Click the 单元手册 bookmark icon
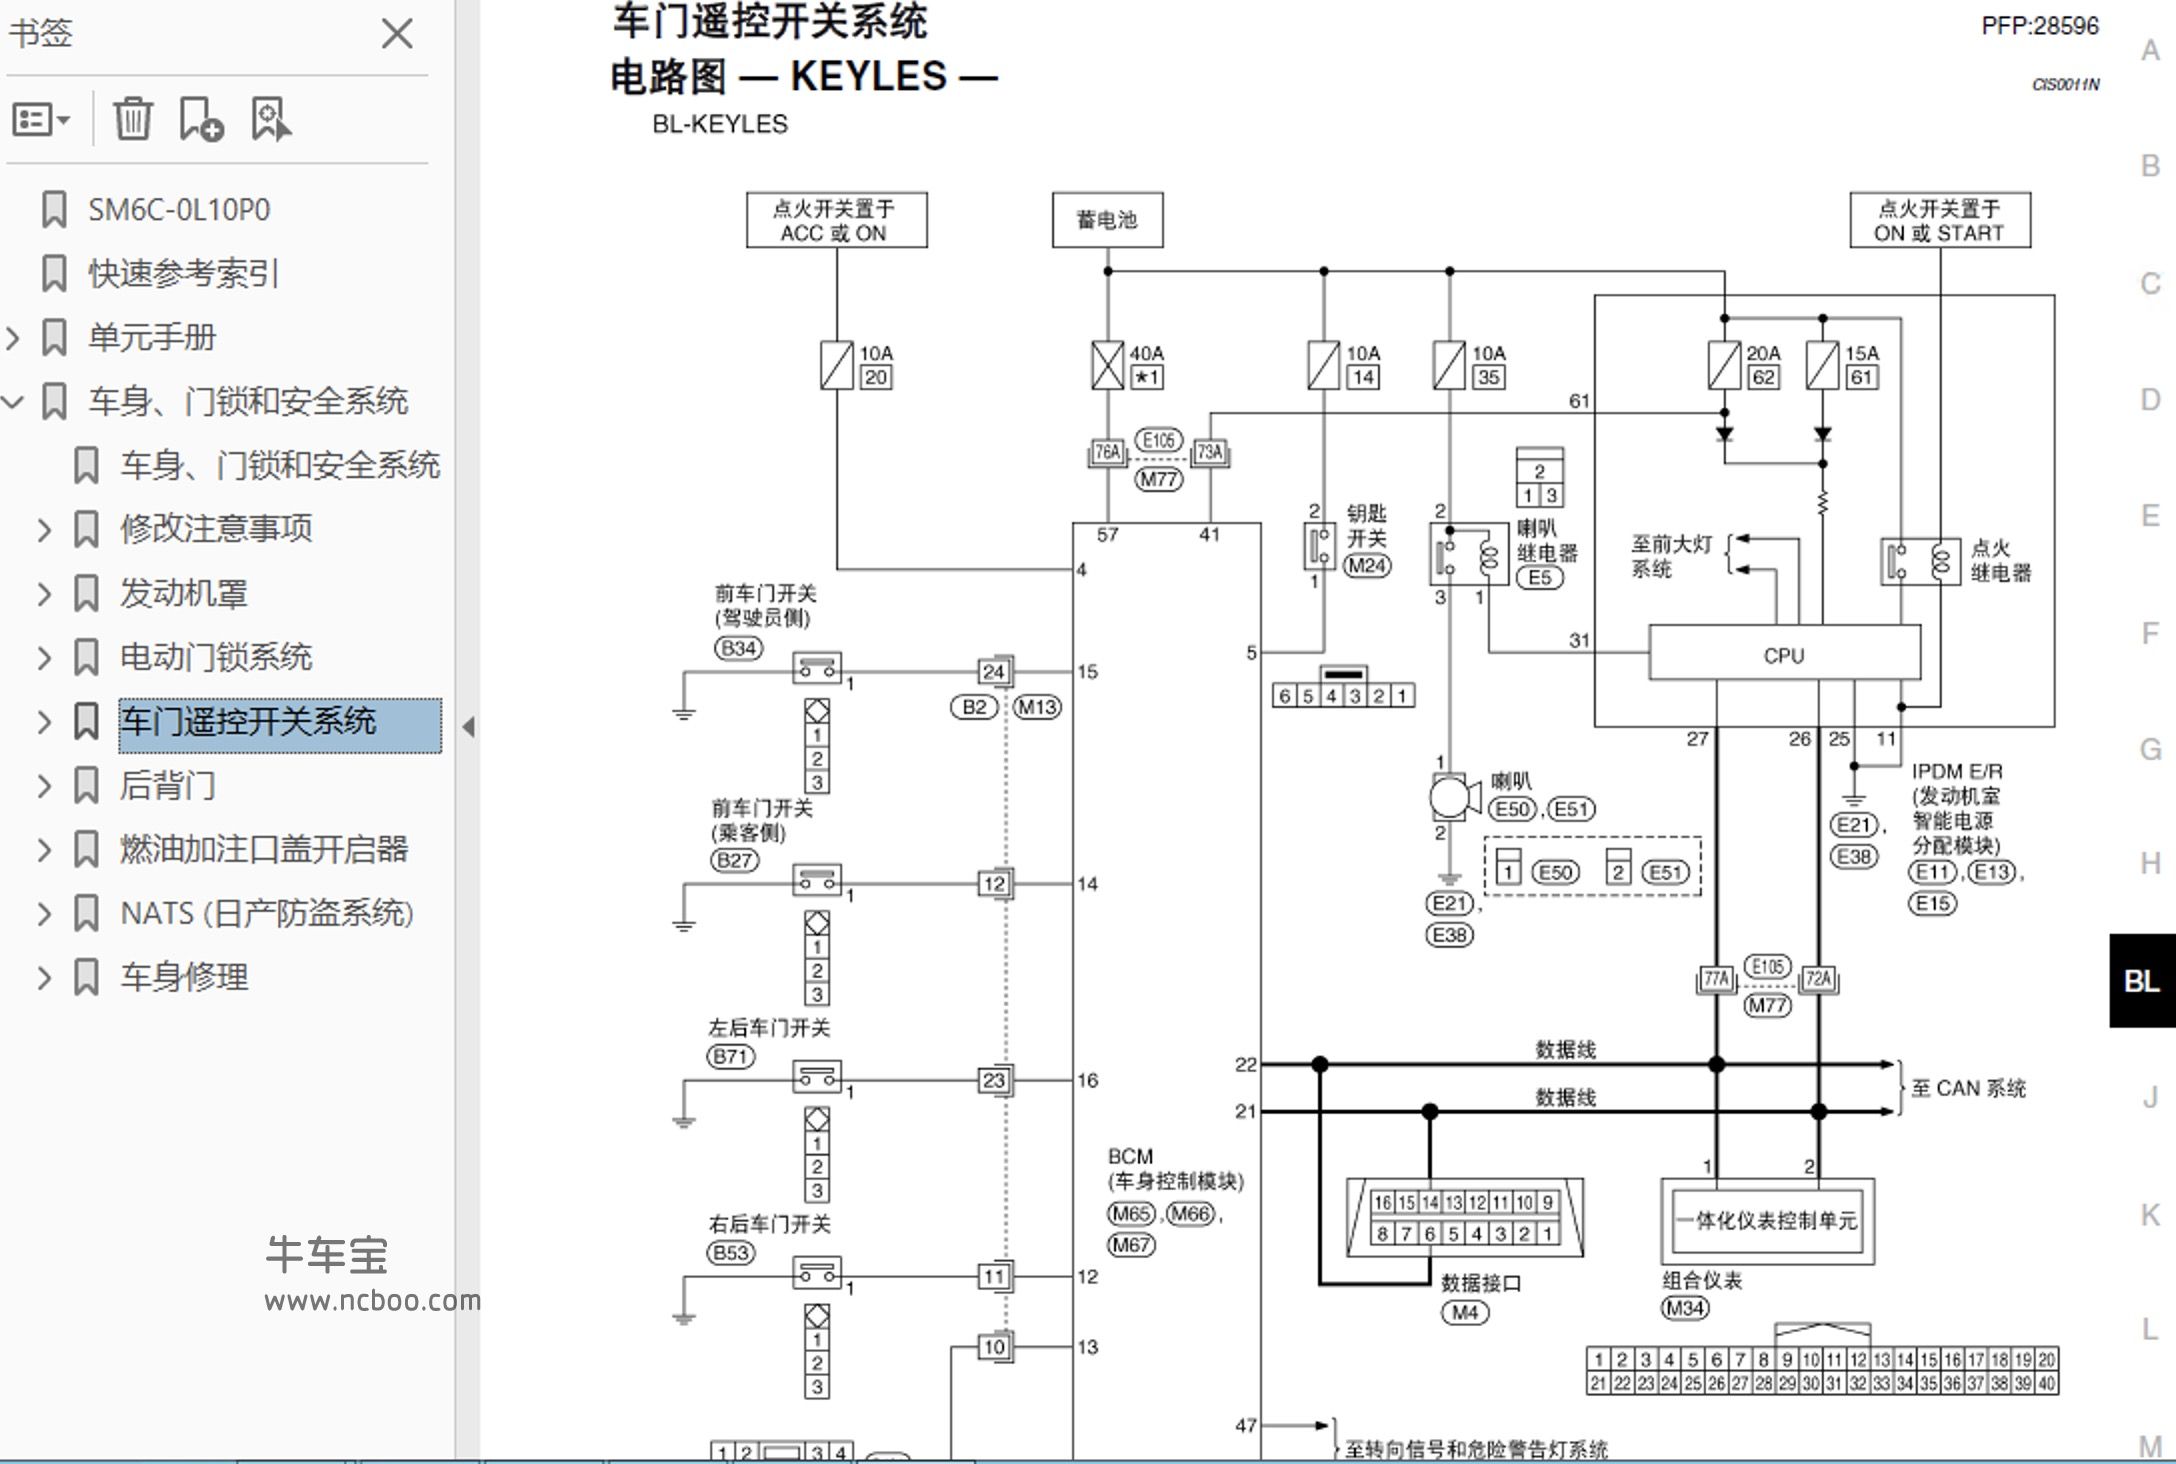This screenshot has width=2176, height=1464. (x=54, y=338)
